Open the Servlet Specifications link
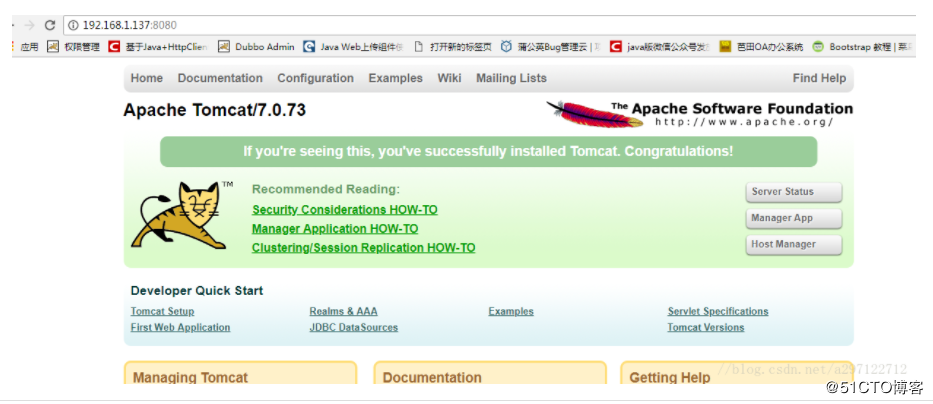The image size is (933, 404). [x=718, y=311]
